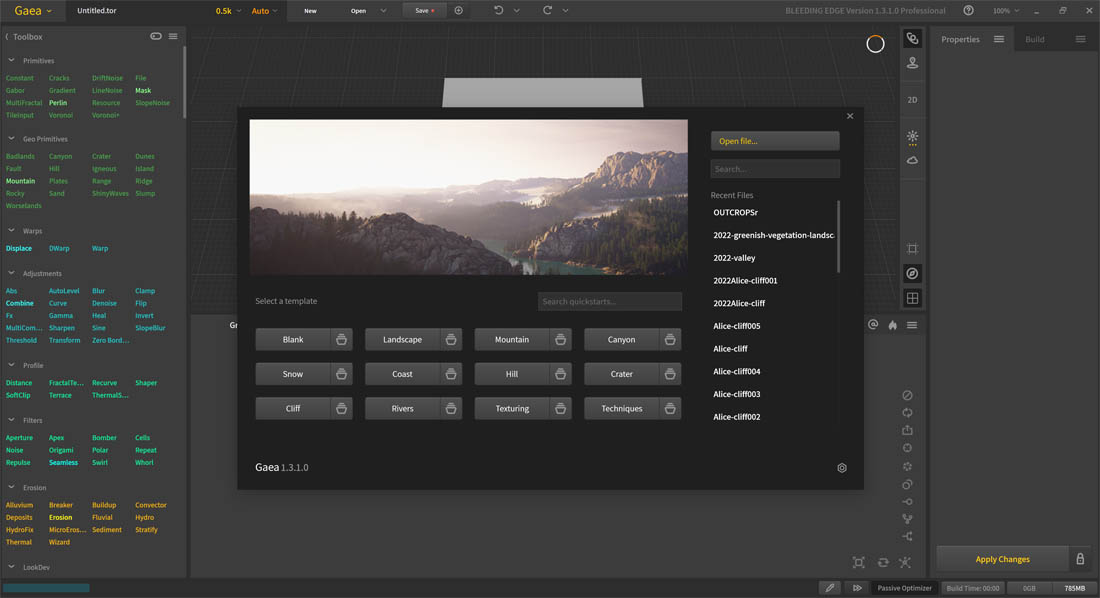
Task: Click the pencil icon in status bar
Action: pyautogui.click(x=829, y=588)
